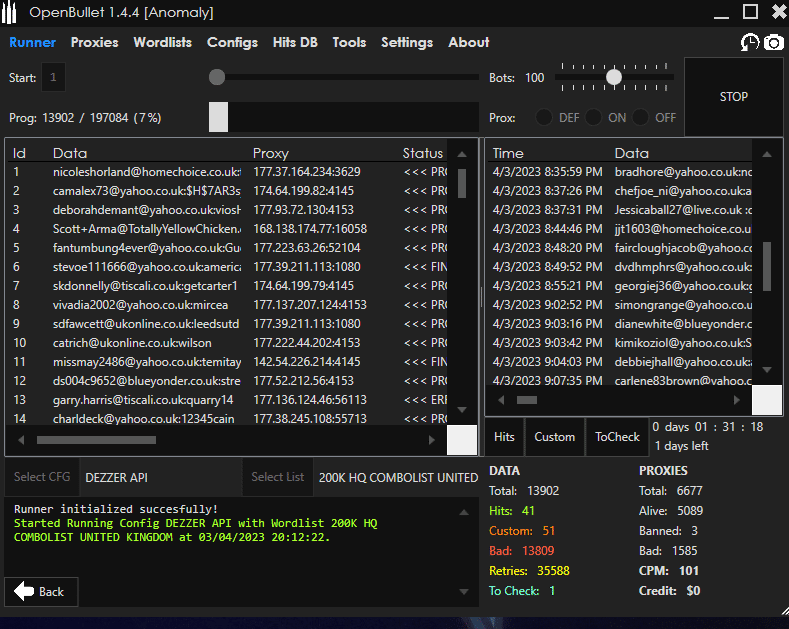Click right arrow of bot list horizontal scrollbar
Screen dimensions: 789x629
click(x=432, y=439)
